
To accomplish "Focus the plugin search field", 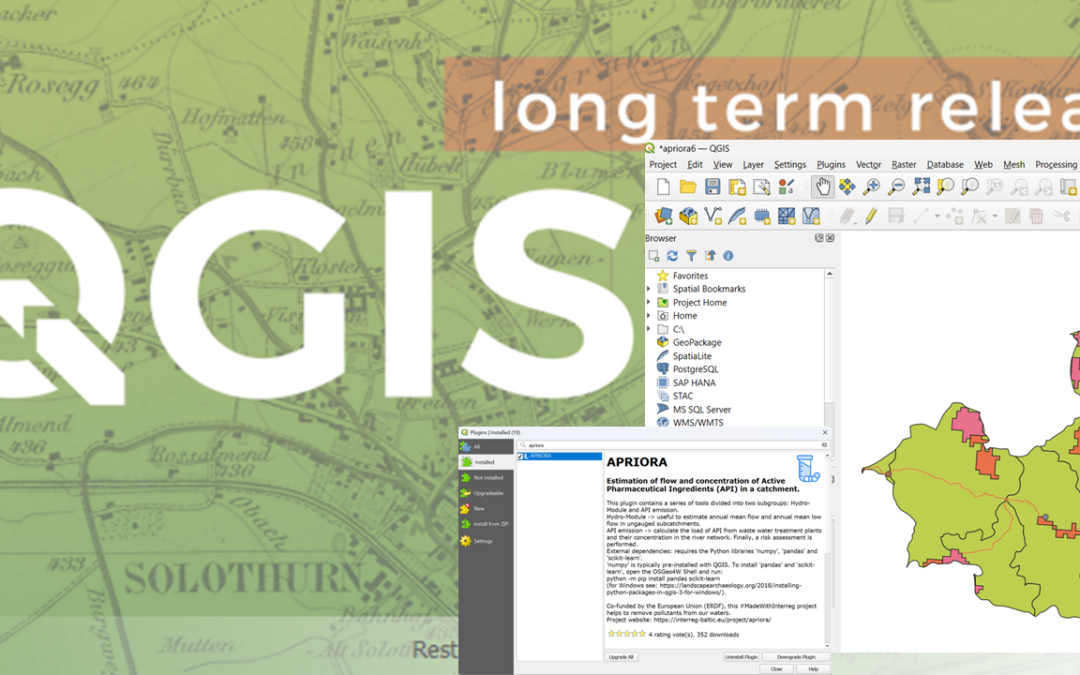I will (x=673, y=445).
